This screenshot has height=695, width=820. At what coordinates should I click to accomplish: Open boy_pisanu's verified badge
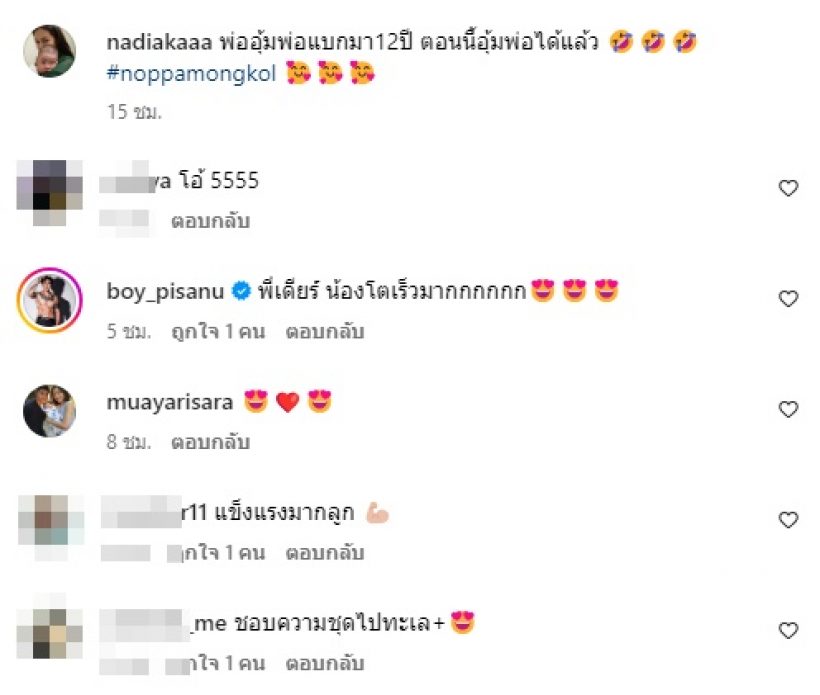[241, 291]
